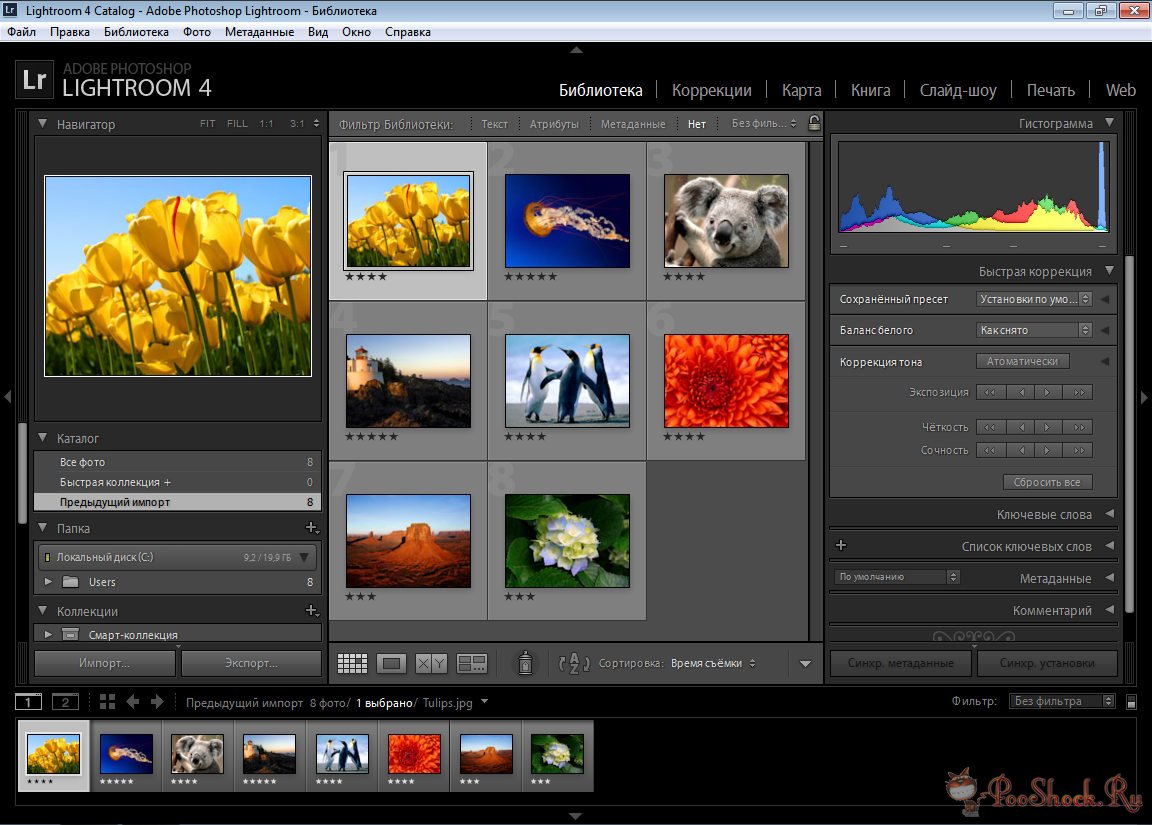The height and width of the screenshot is (825, 1152).
Task: Click the Синхр. установки button
Action: [x=1047, y=663]
